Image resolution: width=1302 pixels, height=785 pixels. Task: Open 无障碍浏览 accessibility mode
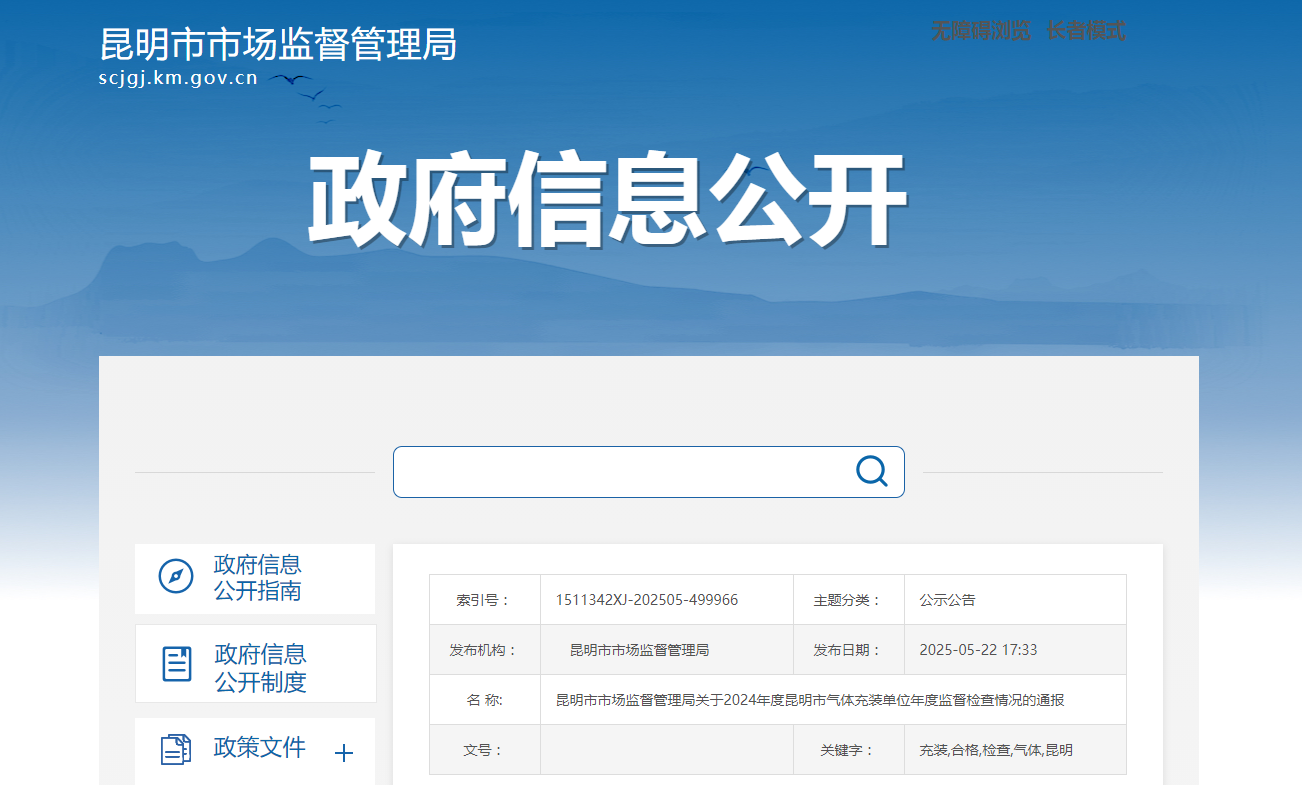click(x=980, y=31)
